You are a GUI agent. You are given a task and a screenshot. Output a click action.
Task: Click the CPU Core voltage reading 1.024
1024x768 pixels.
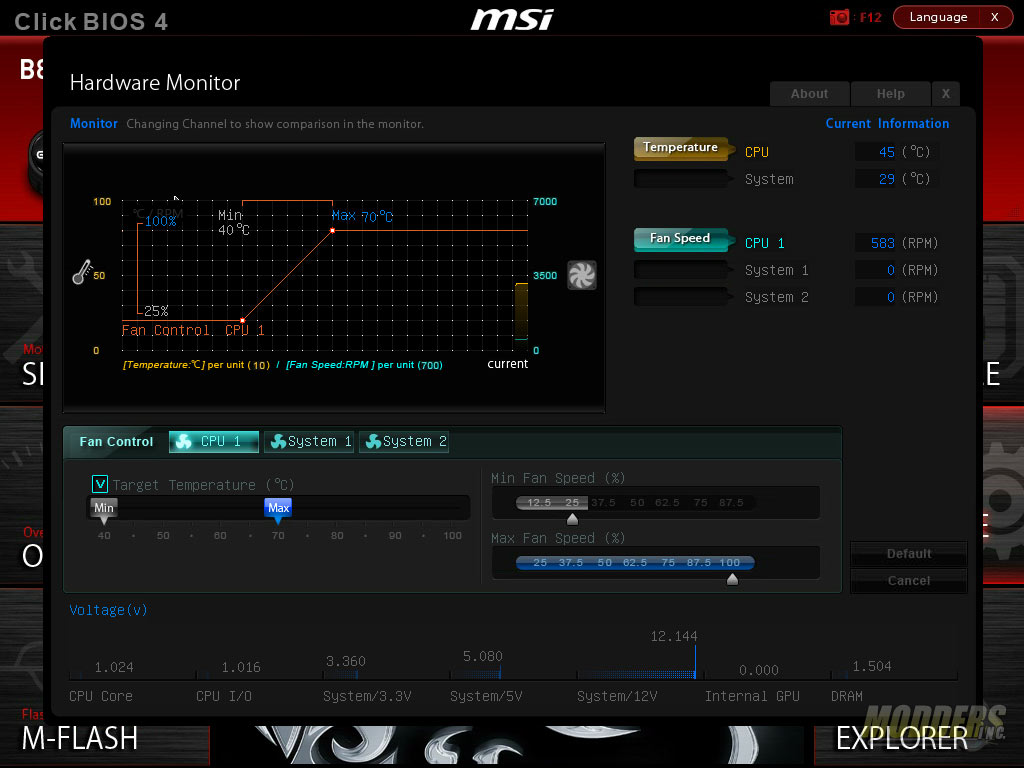point(114,667)
